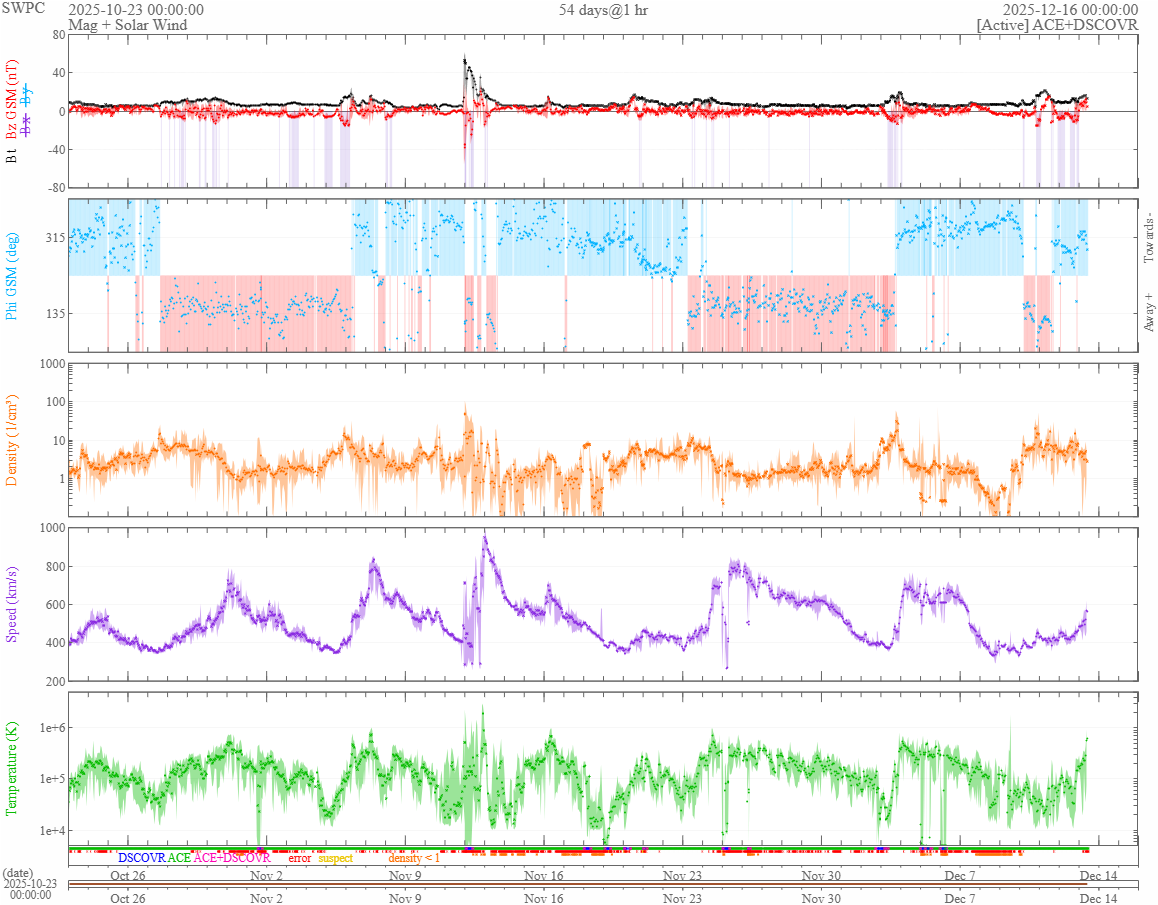Click the red 'error' legend entry
The height and width of the screenshot is (905, 1158).
pyautogui.click(x=300, y=858)
